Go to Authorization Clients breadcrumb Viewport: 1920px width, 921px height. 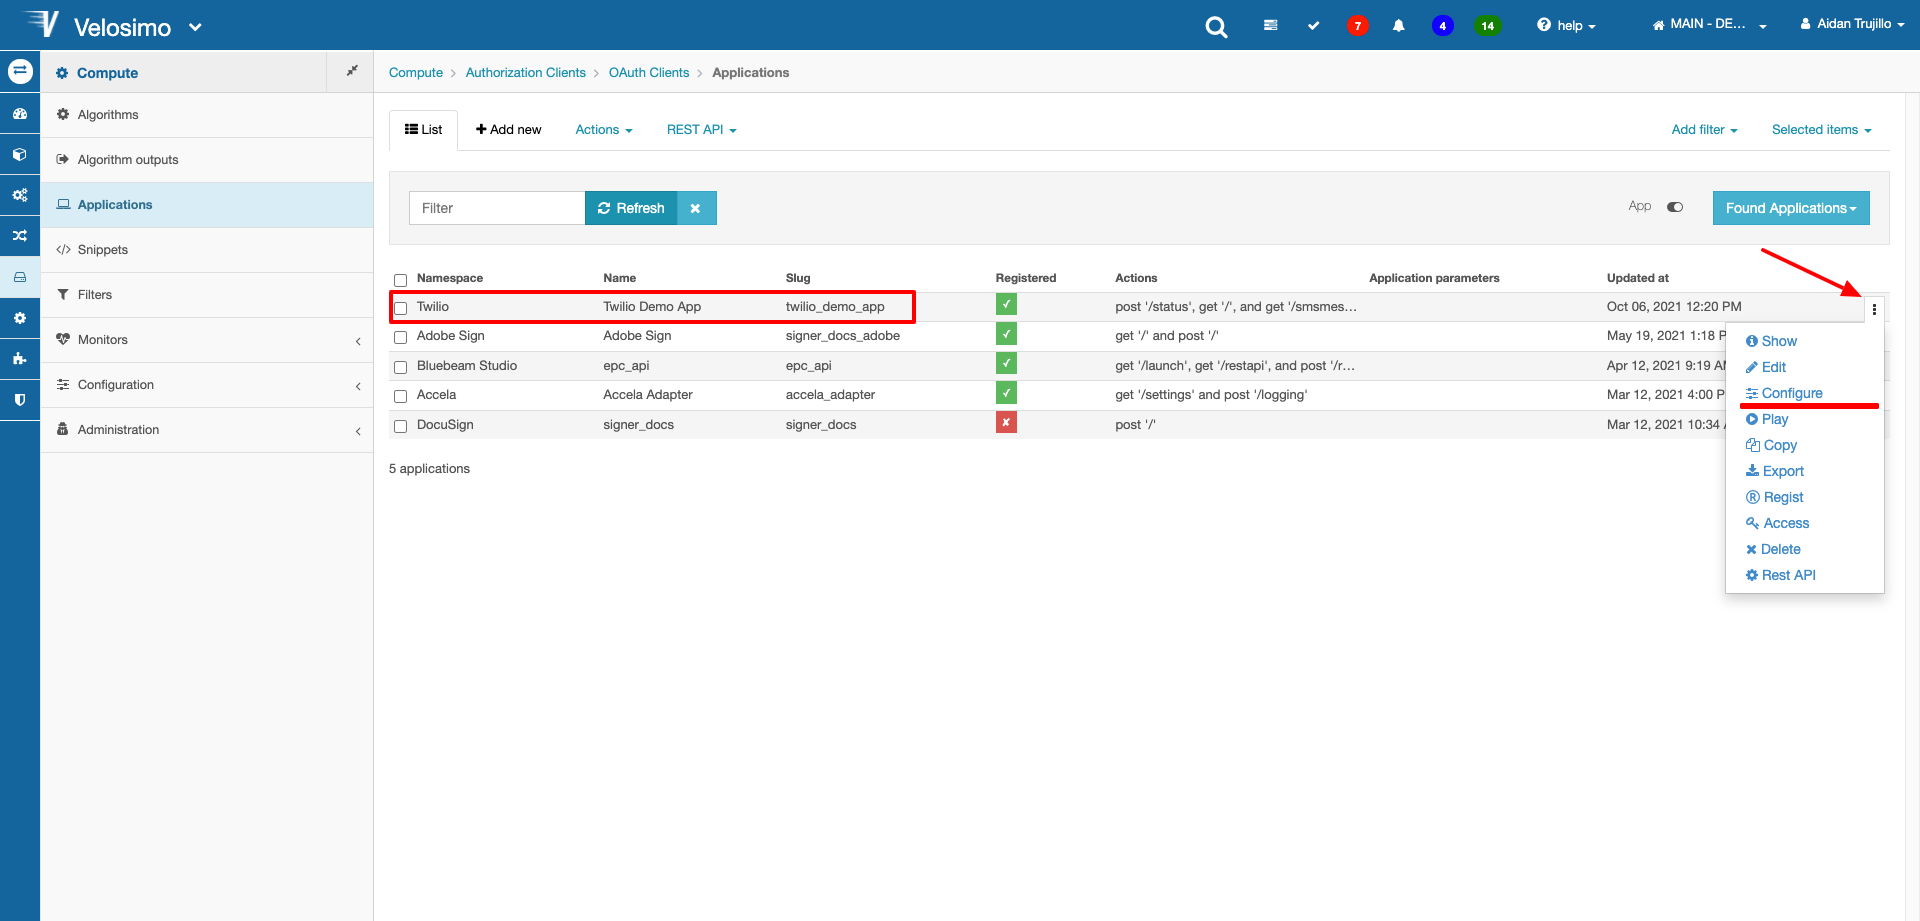click(x=526, y=73)
